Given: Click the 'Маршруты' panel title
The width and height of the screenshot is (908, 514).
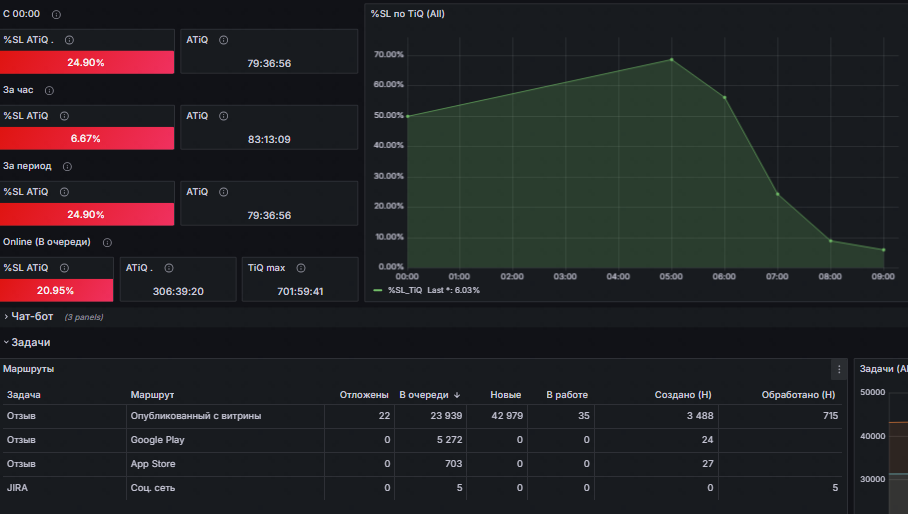Looking at the screenshot, I should 28,369.
